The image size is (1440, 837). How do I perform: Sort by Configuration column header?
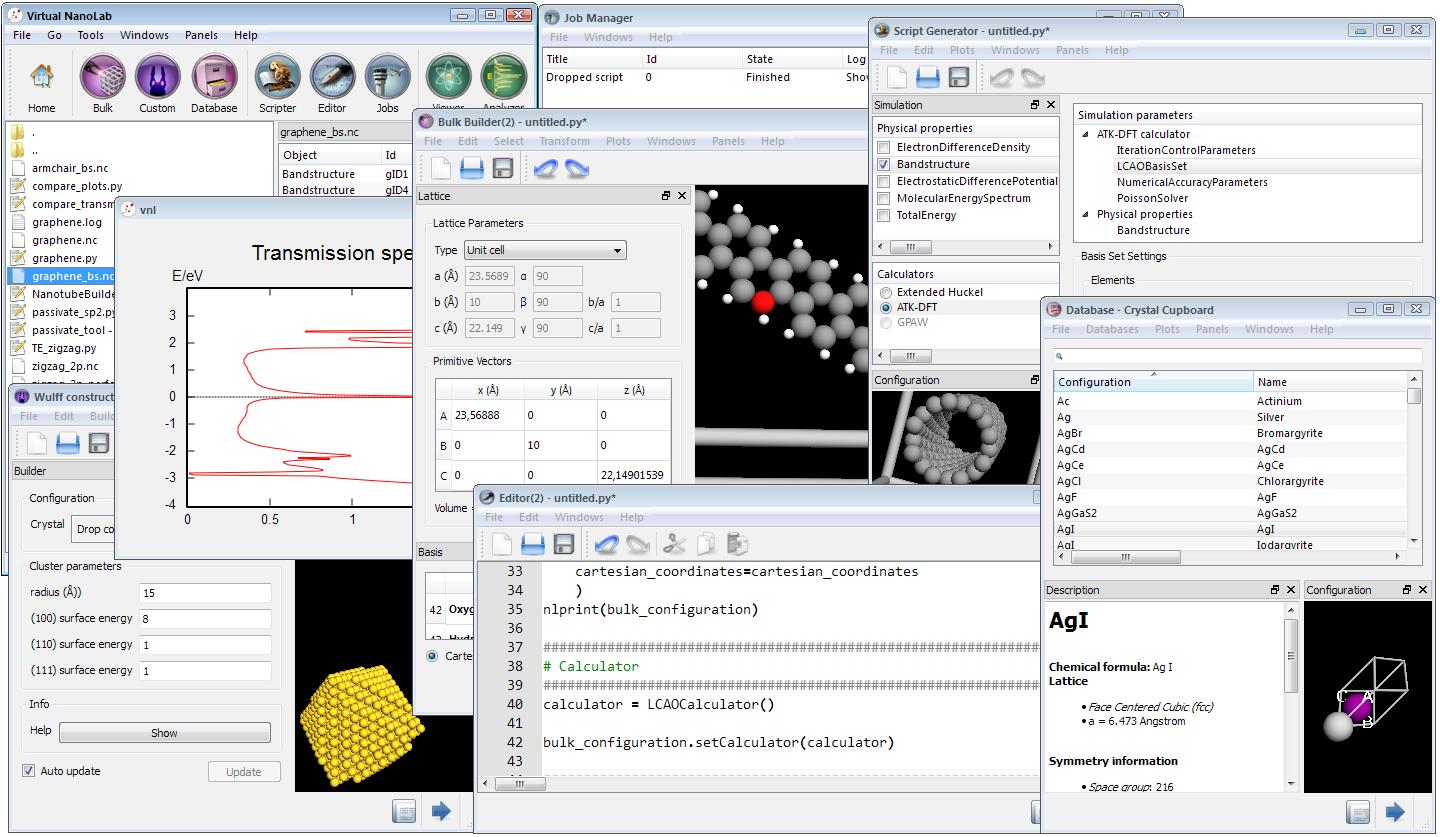[x=1153, y=381]
